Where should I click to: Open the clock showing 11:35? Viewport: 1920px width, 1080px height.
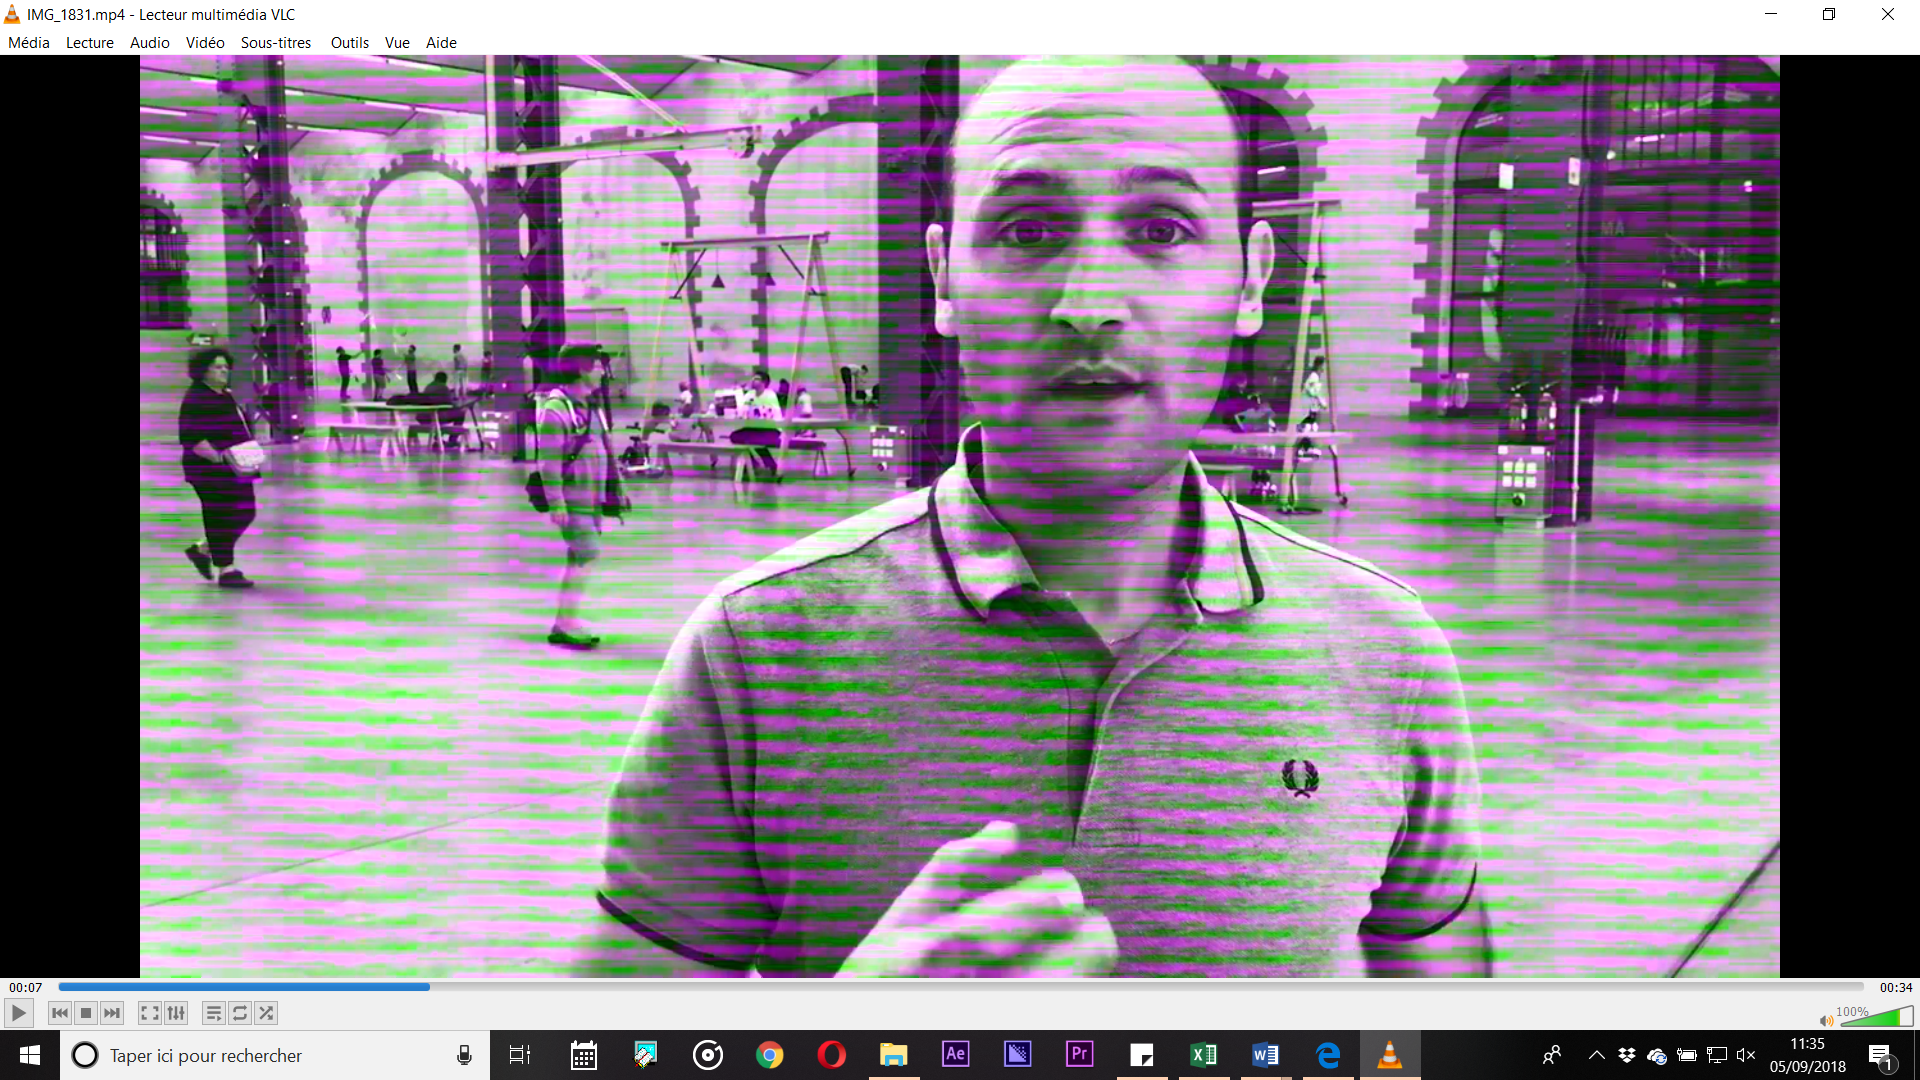(1808, 1055)
